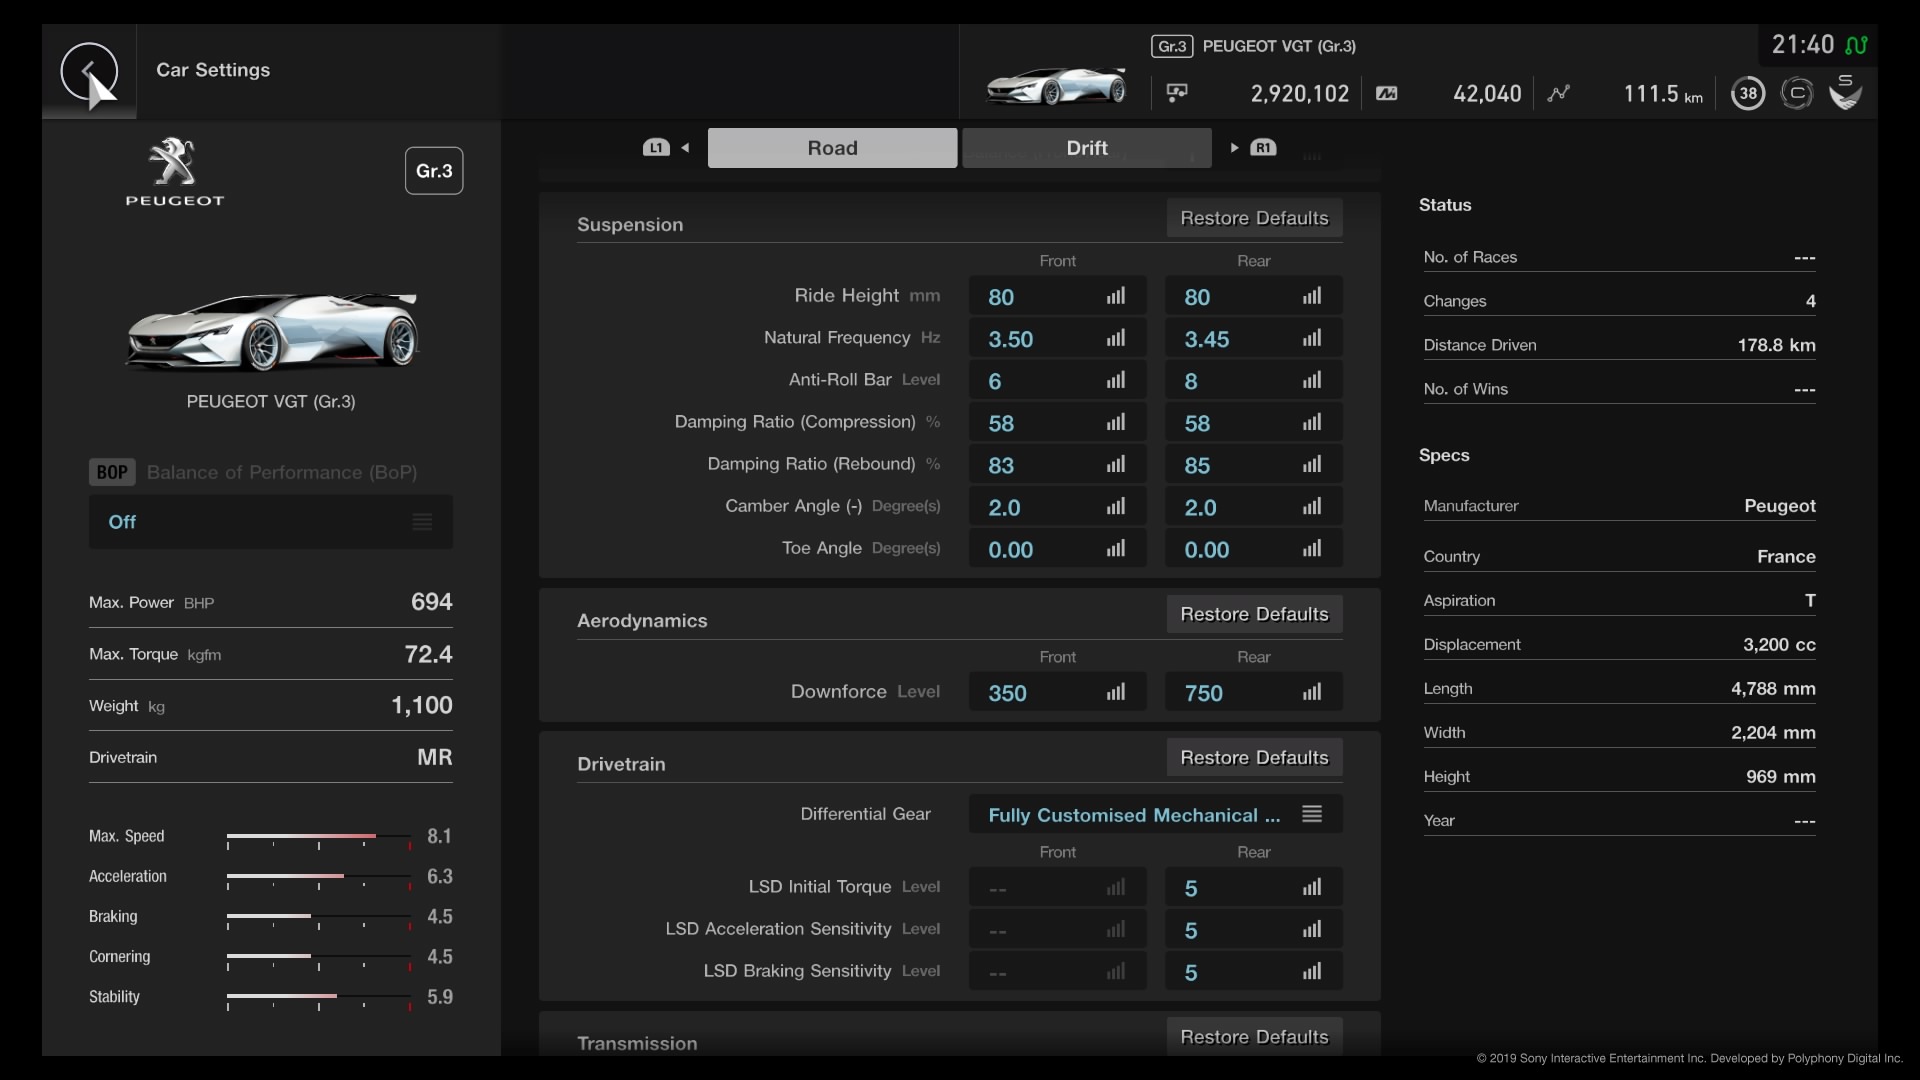Click the Gr.3 category badge under Peugeot
The image size is (1920, 1080).
(434, 171)
